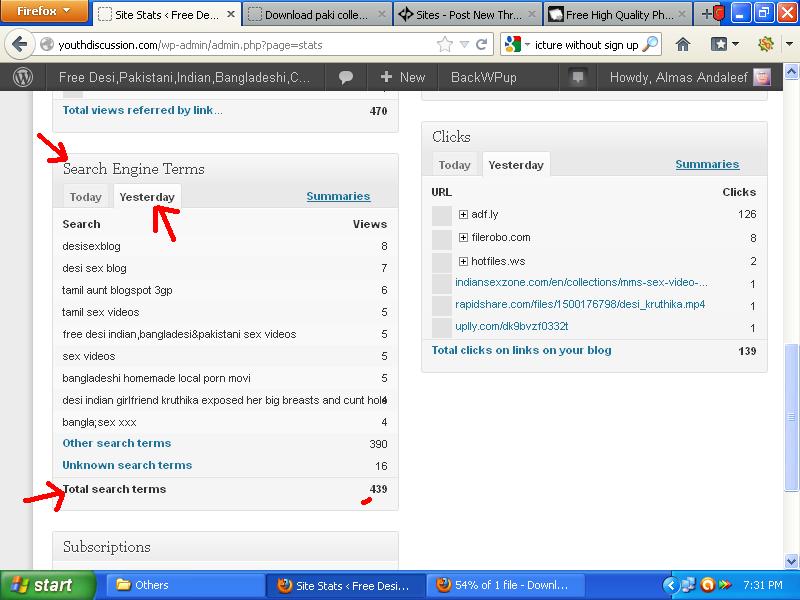Click the search magnifier icon
Viewport: 800px width, 600px height.
pyautogui.click(x=650, y=45)
